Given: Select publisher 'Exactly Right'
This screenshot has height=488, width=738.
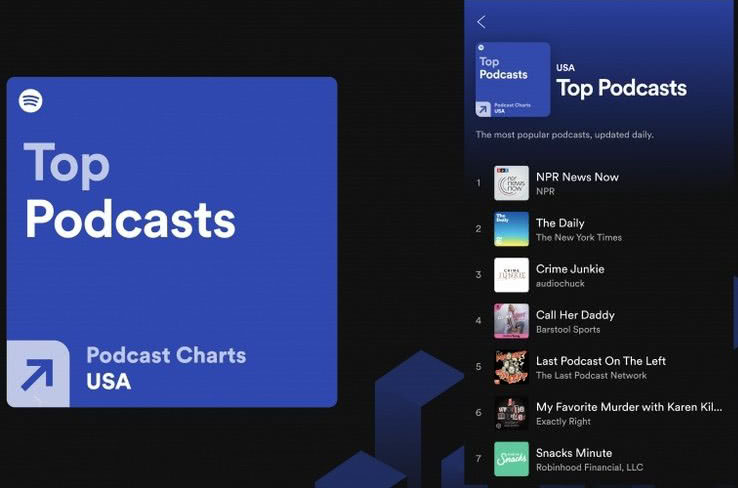Looking at the screenshot, I should coord(563,422).
